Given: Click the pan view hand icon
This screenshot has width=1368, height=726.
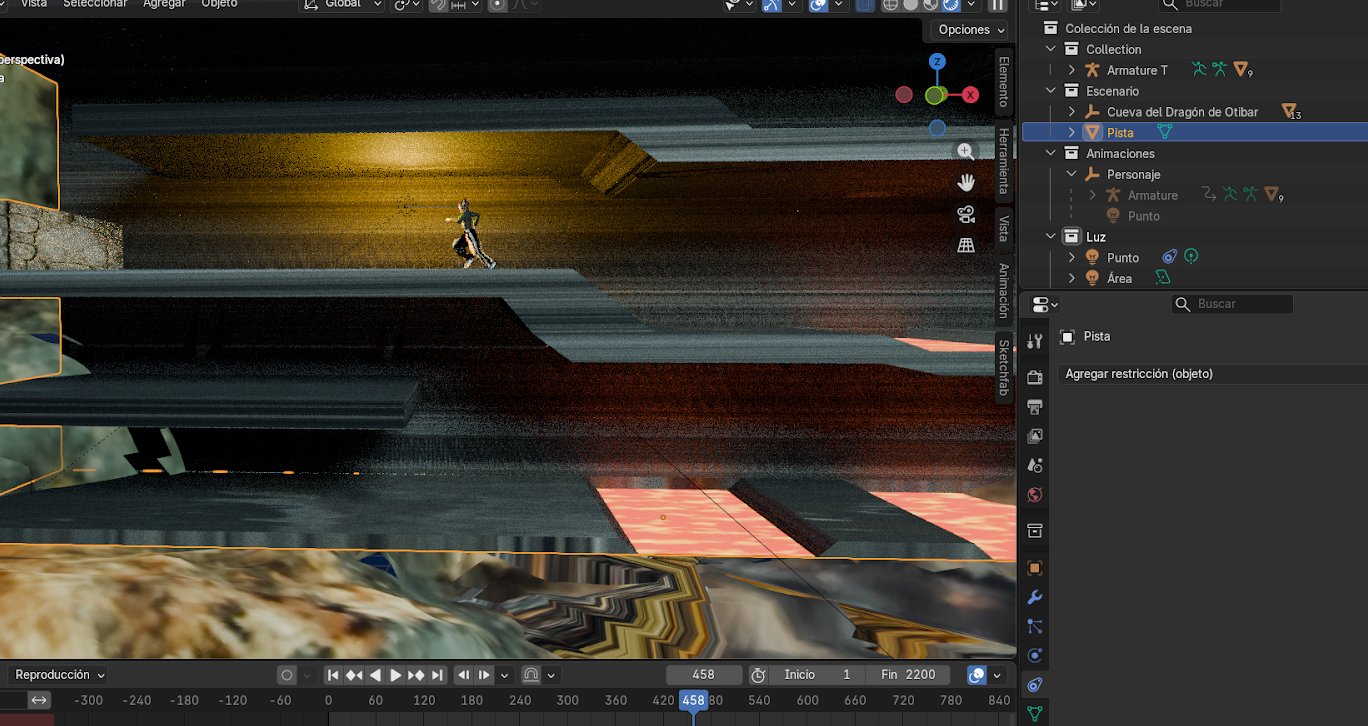Looking at the screenshot, I should (966, 183).
